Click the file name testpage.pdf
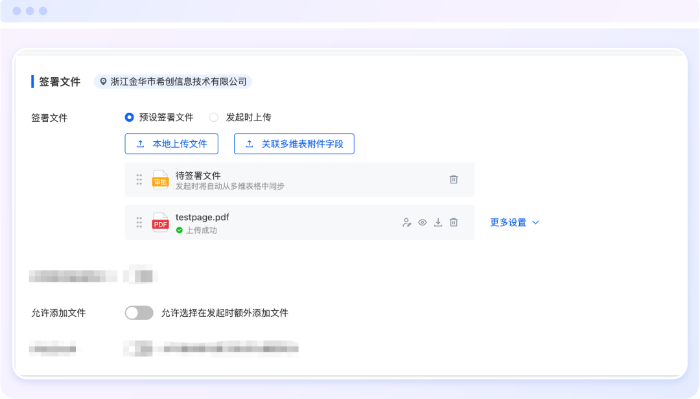 (202, 217)
